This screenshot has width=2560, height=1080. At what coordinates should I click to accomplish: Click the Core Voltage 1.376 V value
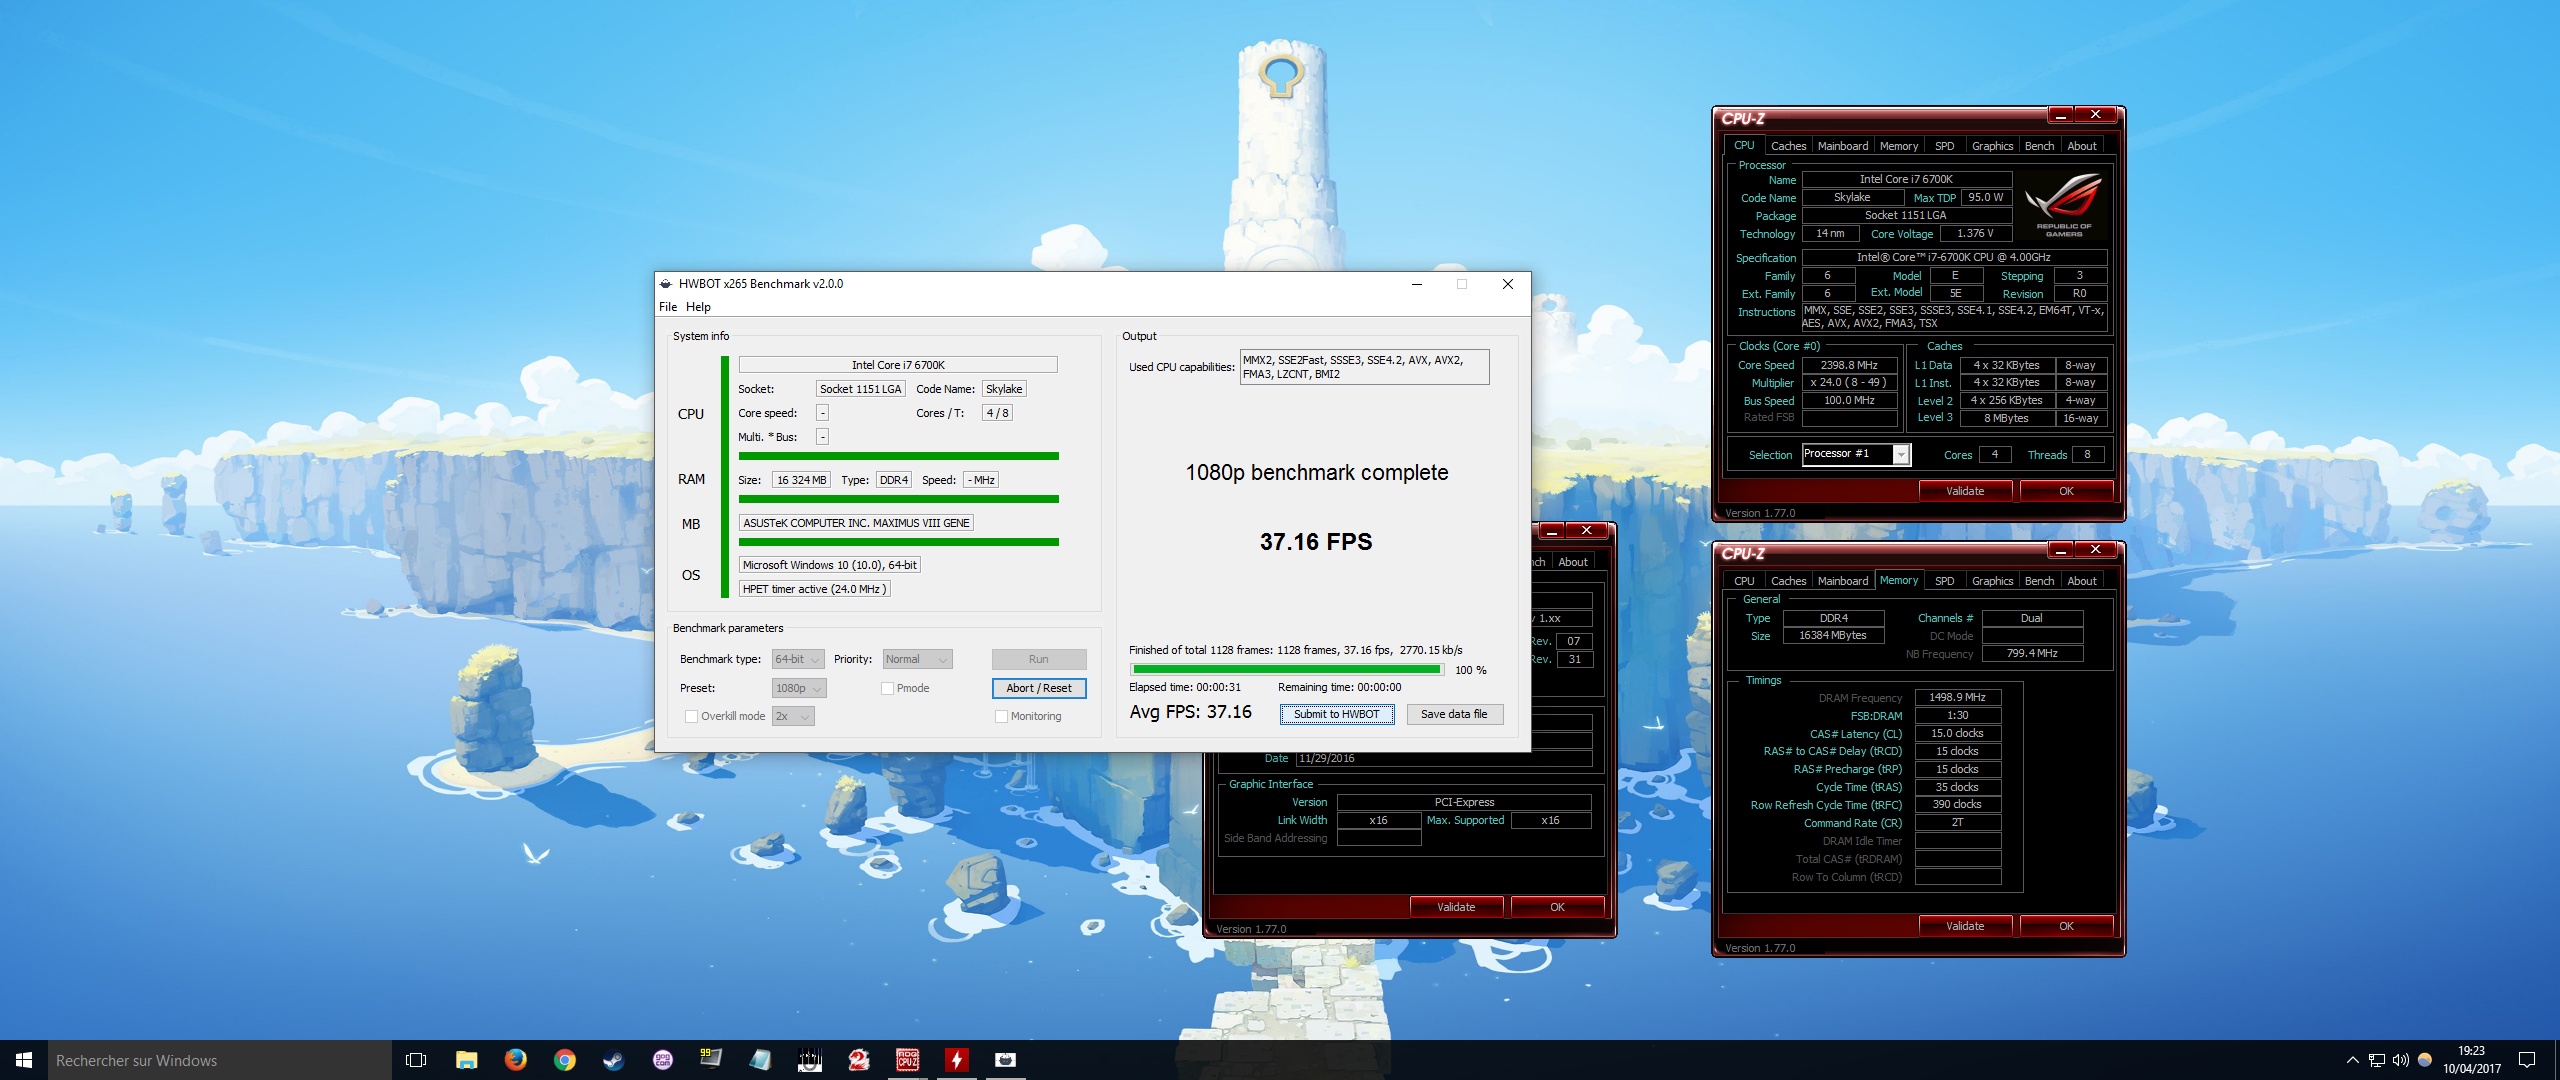click(1975, 233)
